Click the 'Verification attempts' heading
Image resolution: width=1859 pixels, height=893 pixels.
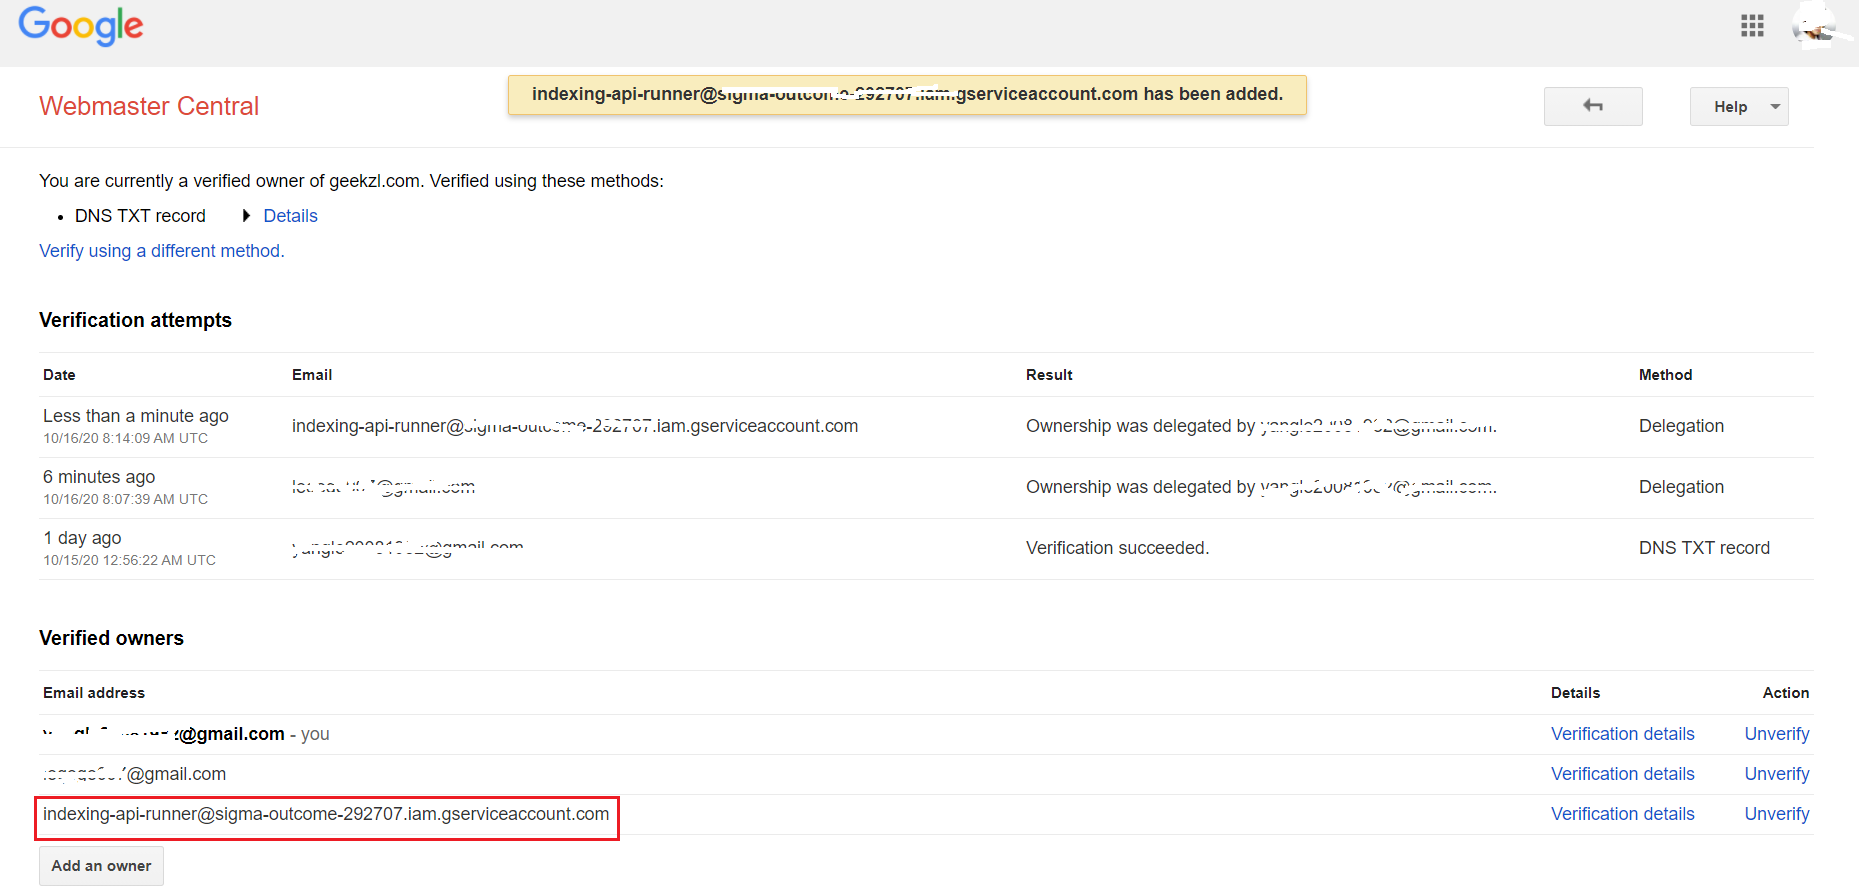pos(135,320)
